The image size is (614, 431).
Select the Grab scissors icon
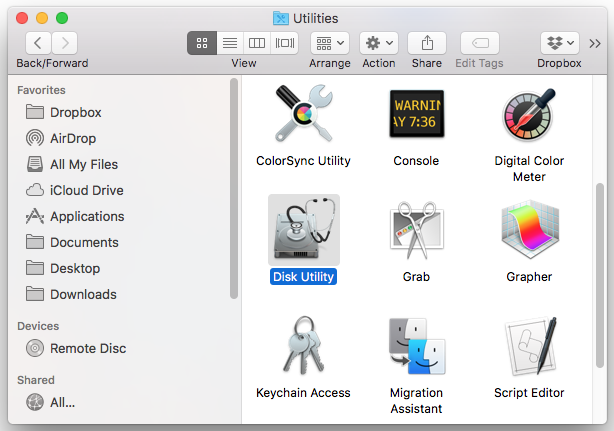[417, 230]
